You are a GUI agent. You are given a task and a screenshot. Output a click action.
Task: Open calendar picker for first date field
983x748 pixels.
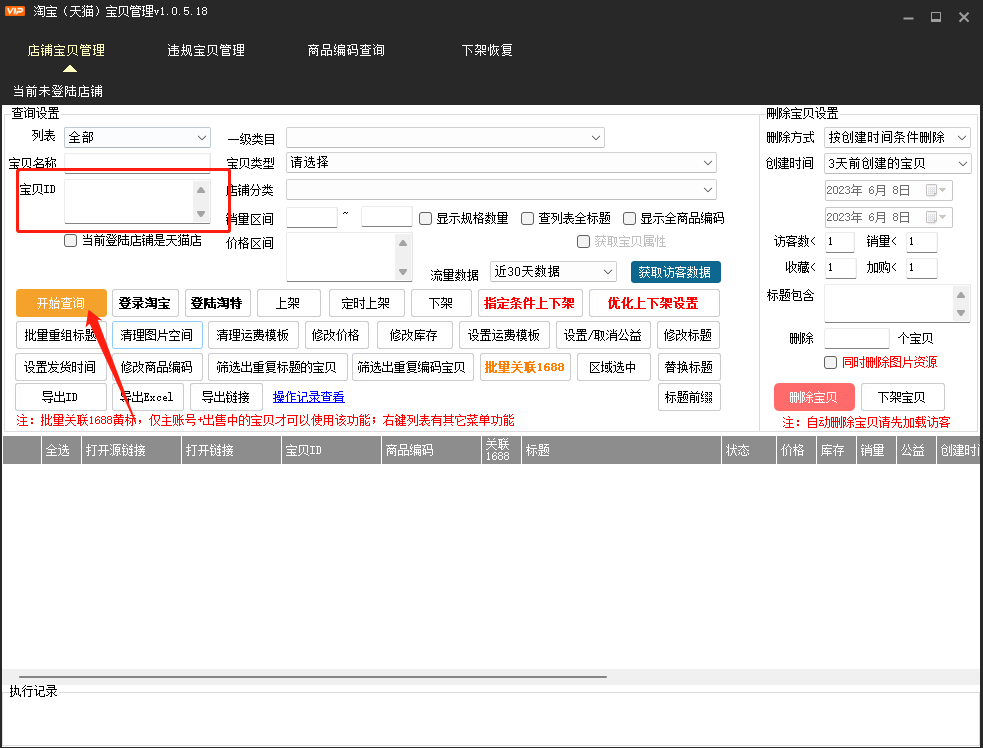click(x=937, y=190)
